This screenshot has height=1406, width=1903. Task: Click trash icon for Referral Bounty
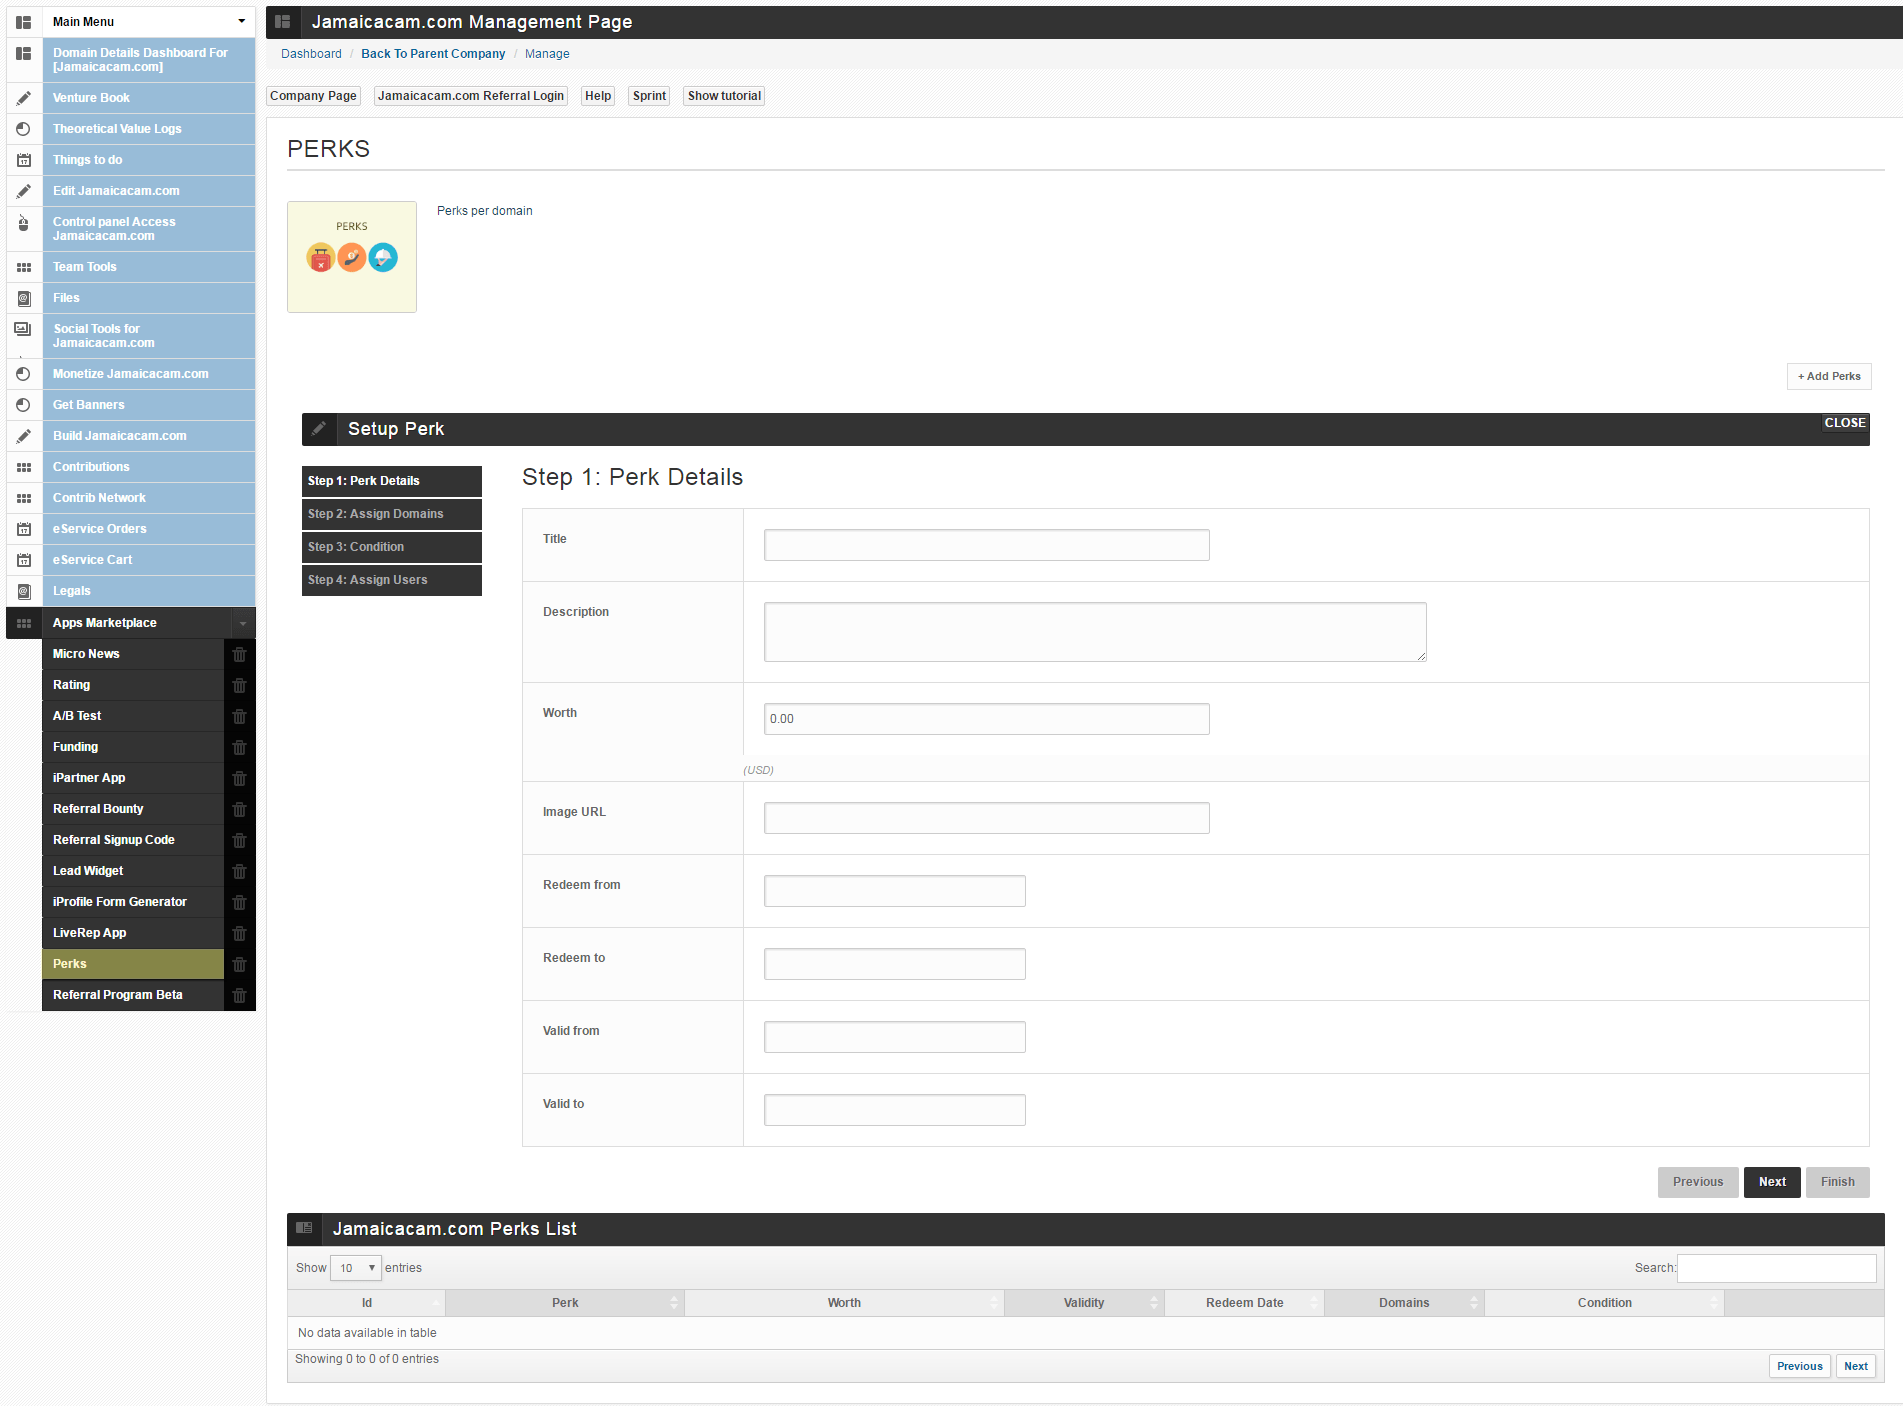click(239, 809)
